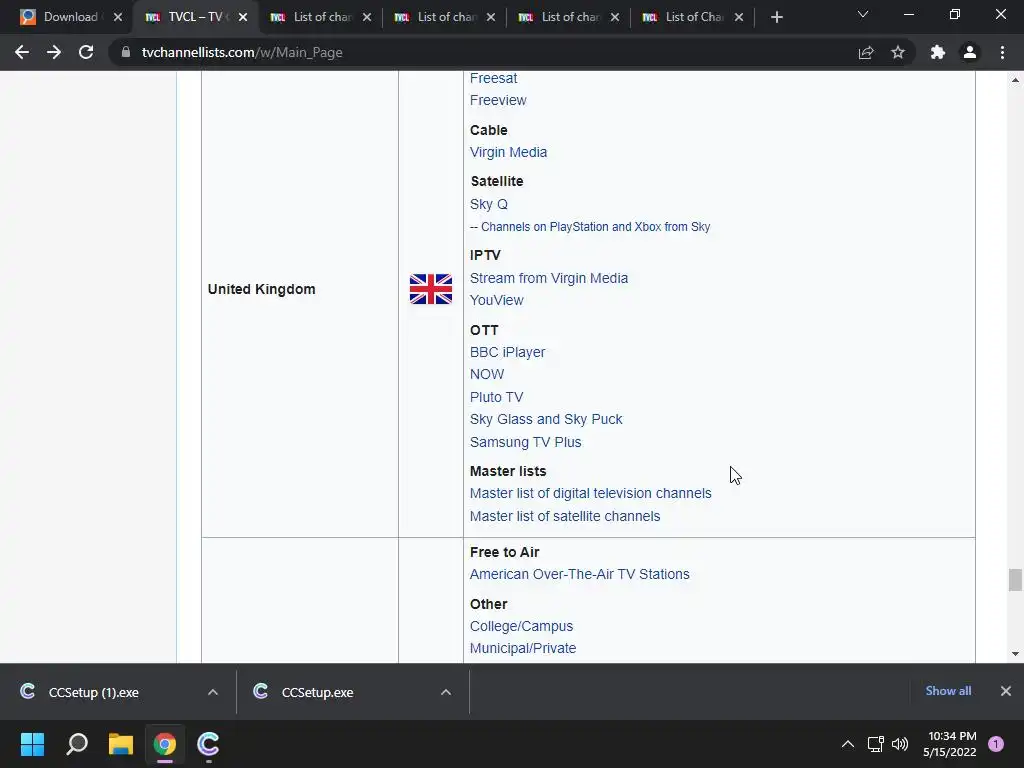Open the Freeview link
1024x768 pixels.
(x=498, y=101)
